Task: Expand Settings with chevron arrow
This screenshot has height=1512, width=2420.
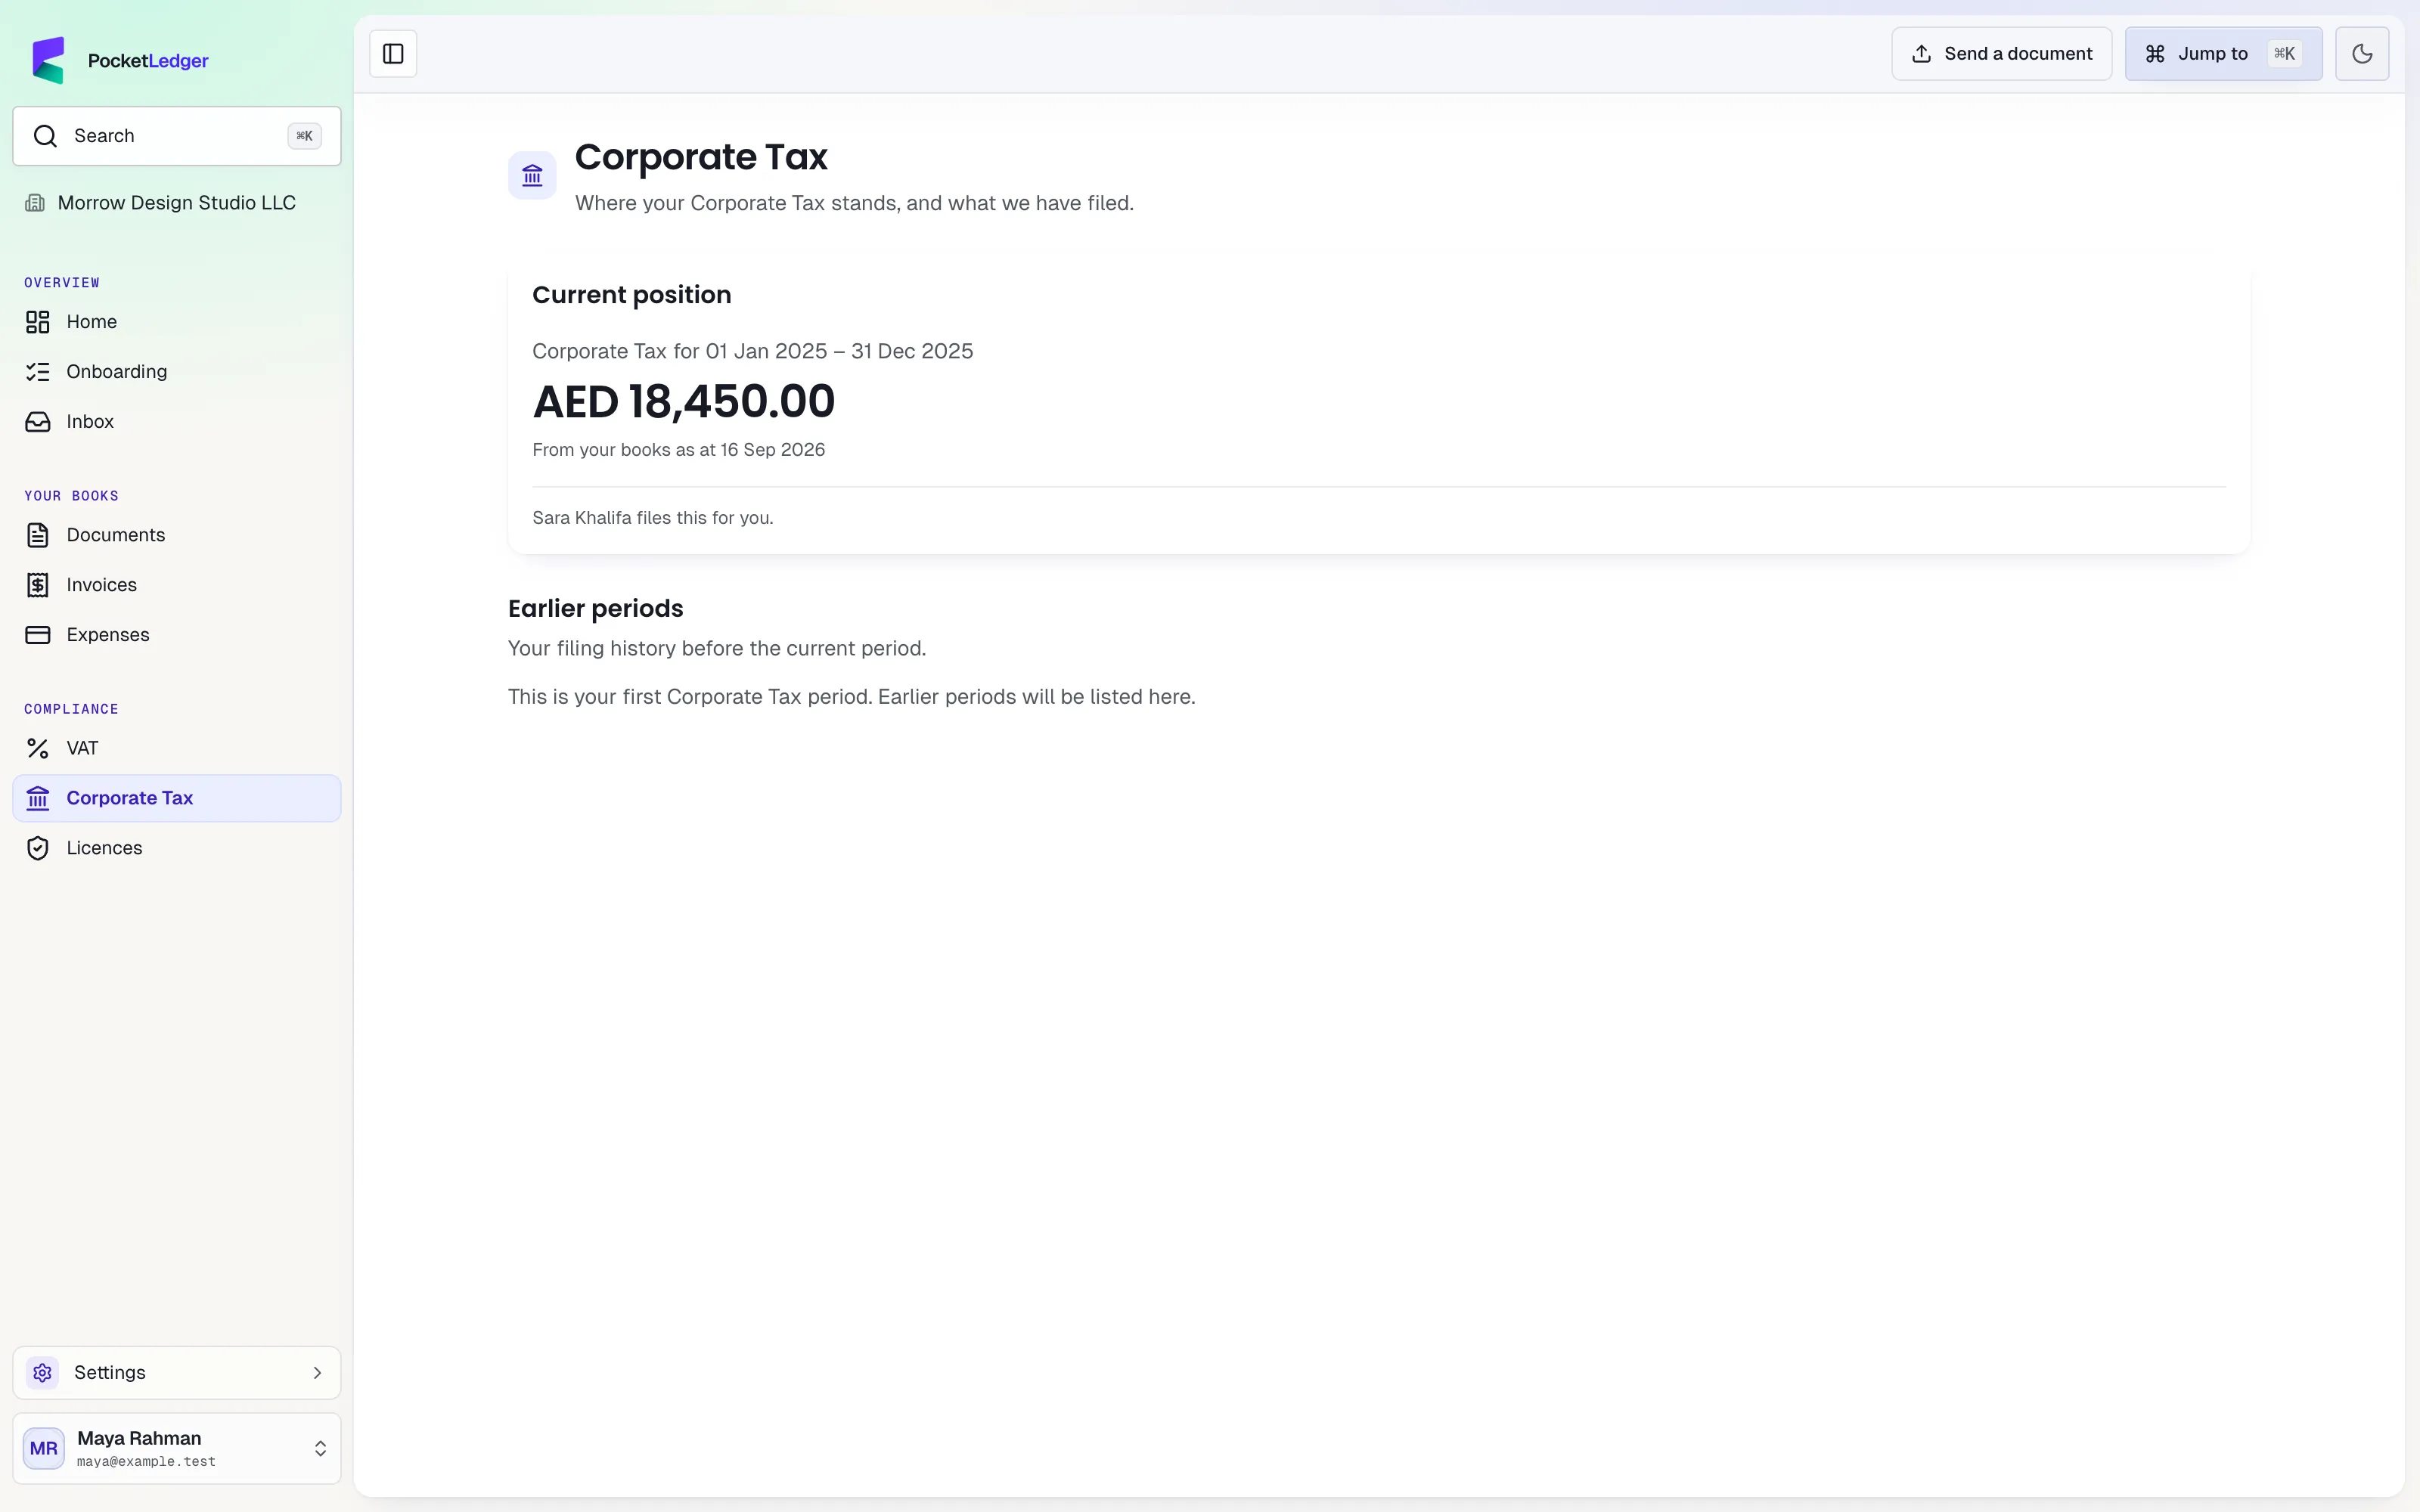Action: [x=317, y=1373]
